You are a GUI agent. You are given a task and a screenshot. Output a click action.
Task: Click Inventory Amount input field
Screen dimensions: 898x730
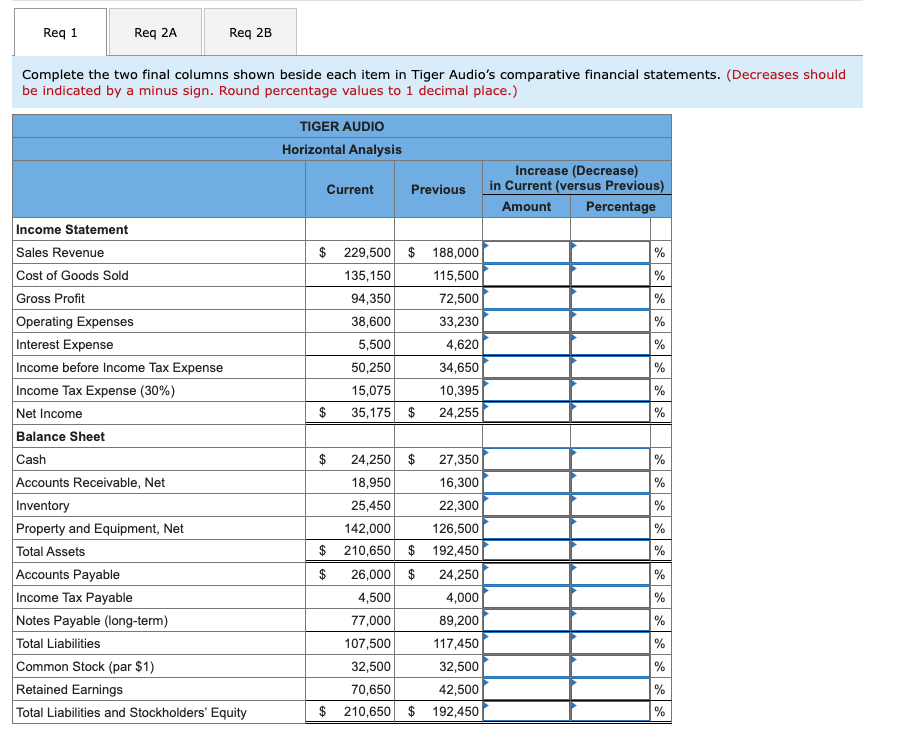[526, 505]
